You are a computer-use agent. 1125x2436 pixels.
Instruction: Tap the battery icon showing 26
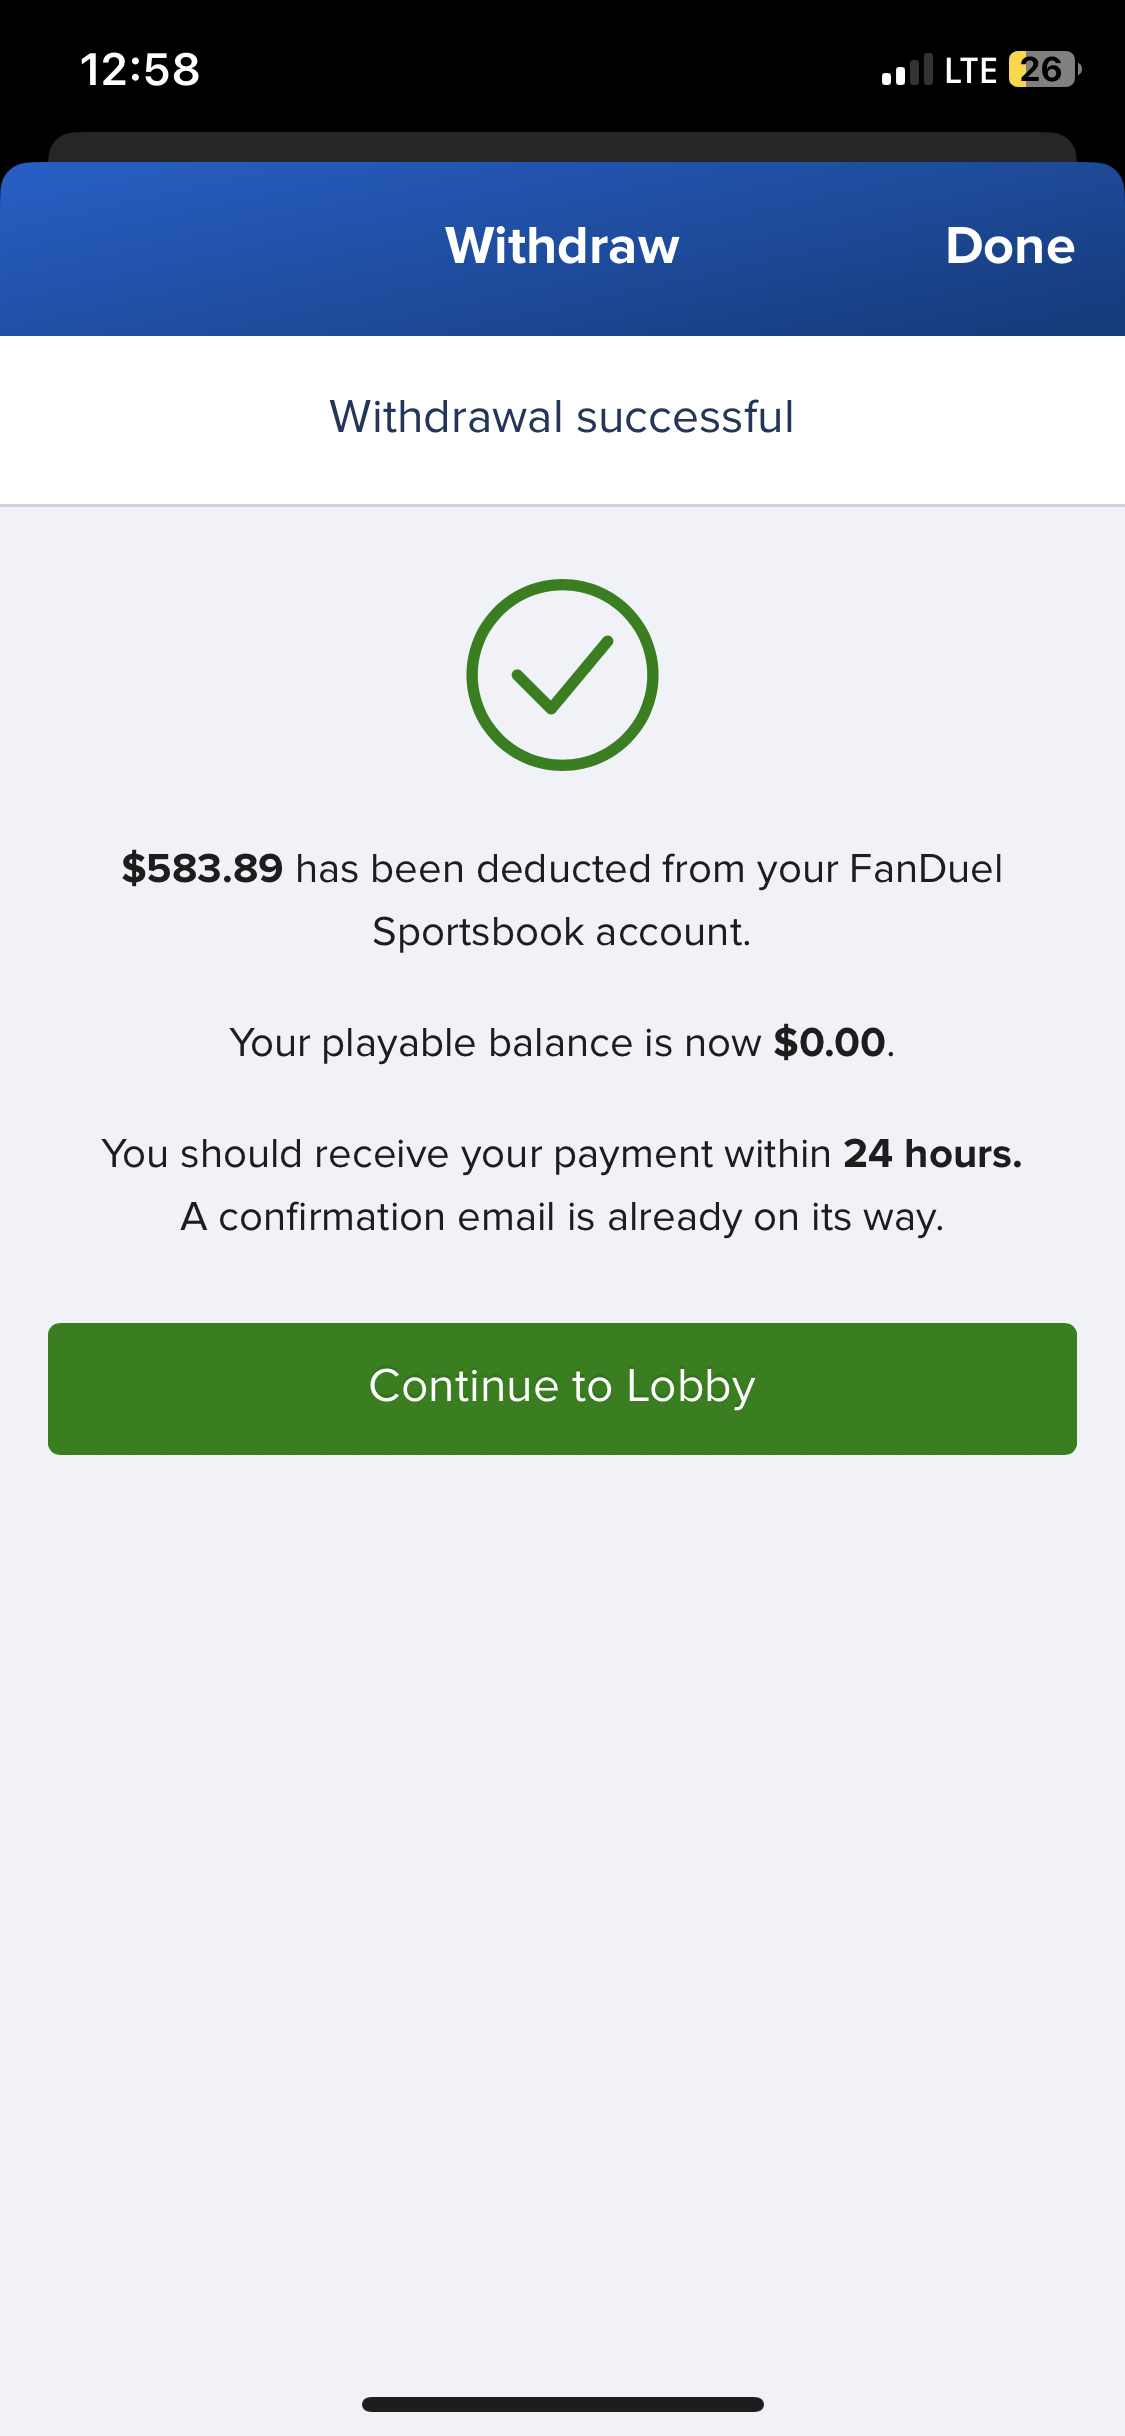coord(1043,70)
